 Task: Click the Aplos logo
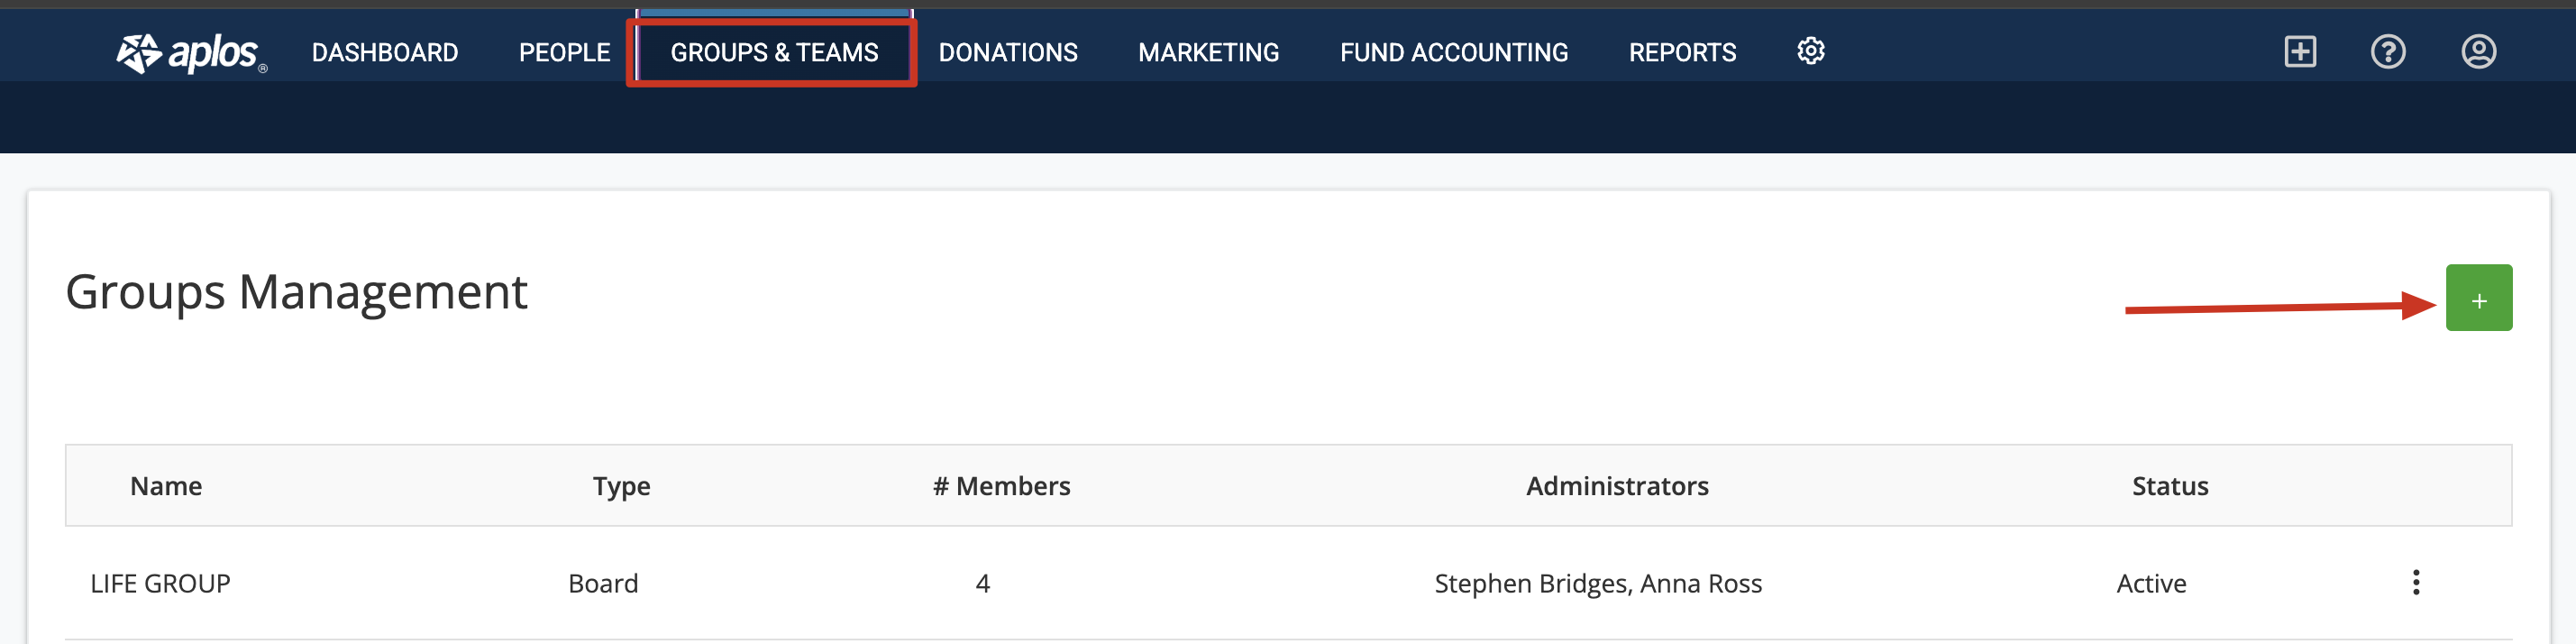[191, 52]
